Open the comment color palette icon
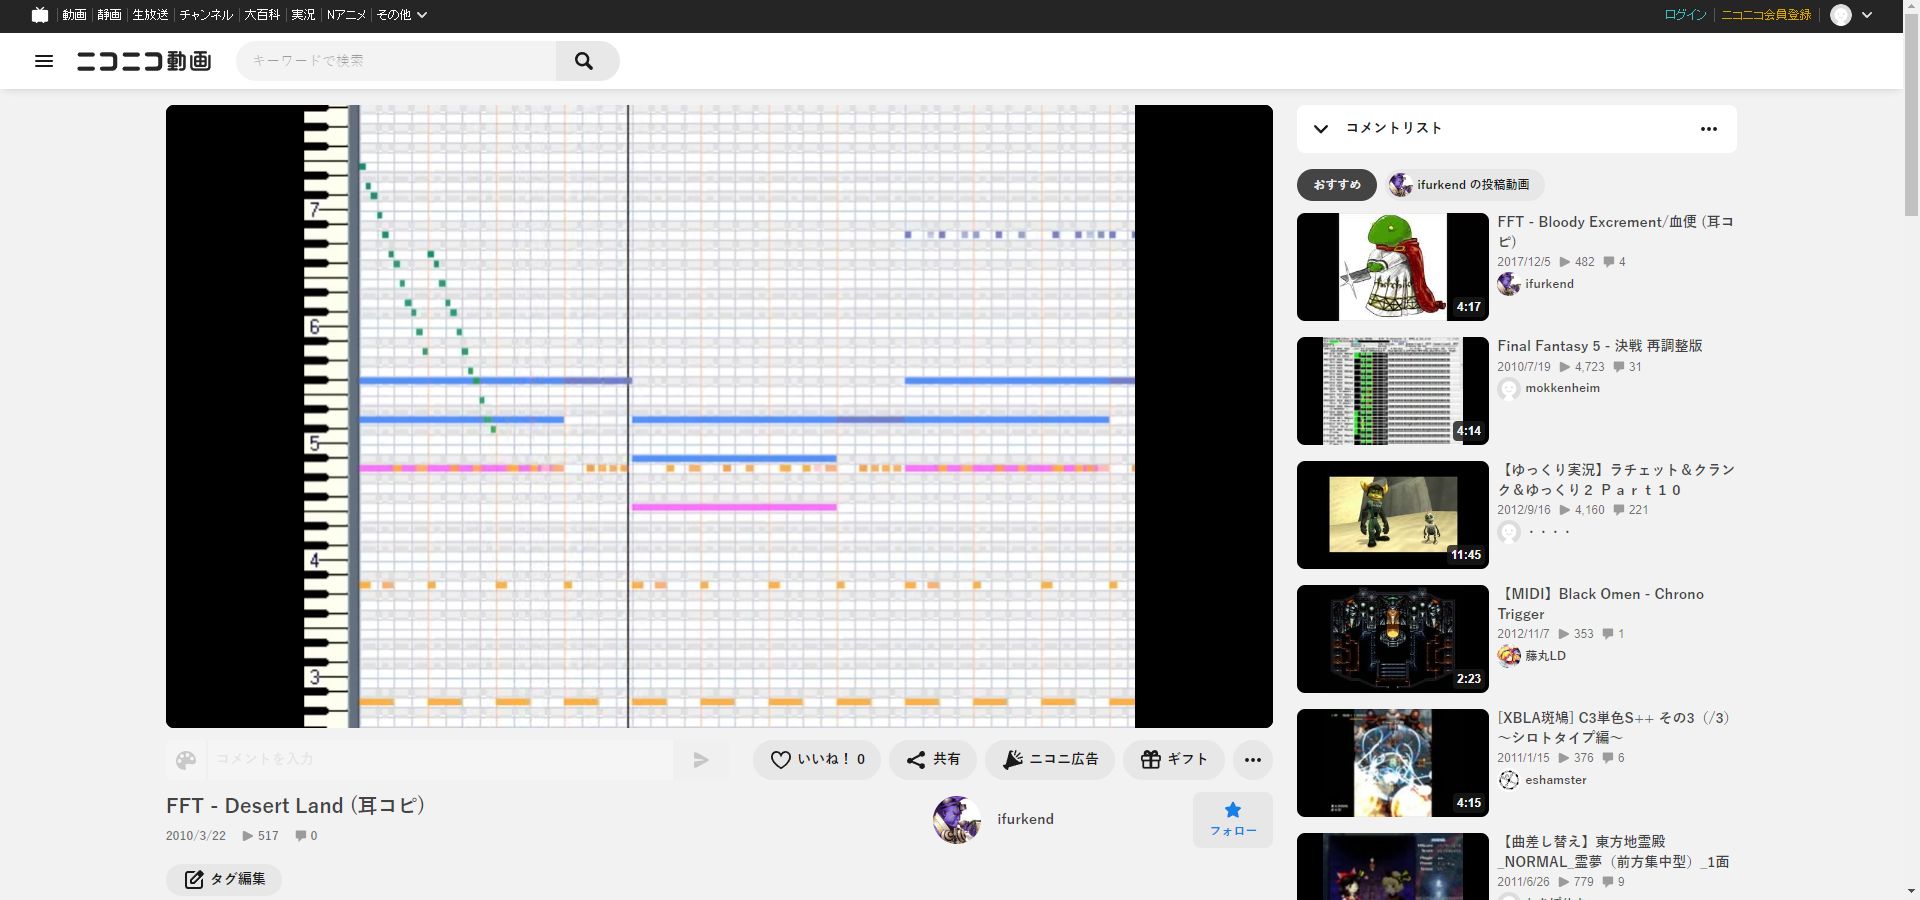The height and width of the screenshot is (900, 1920). click(x=186, y=760)
